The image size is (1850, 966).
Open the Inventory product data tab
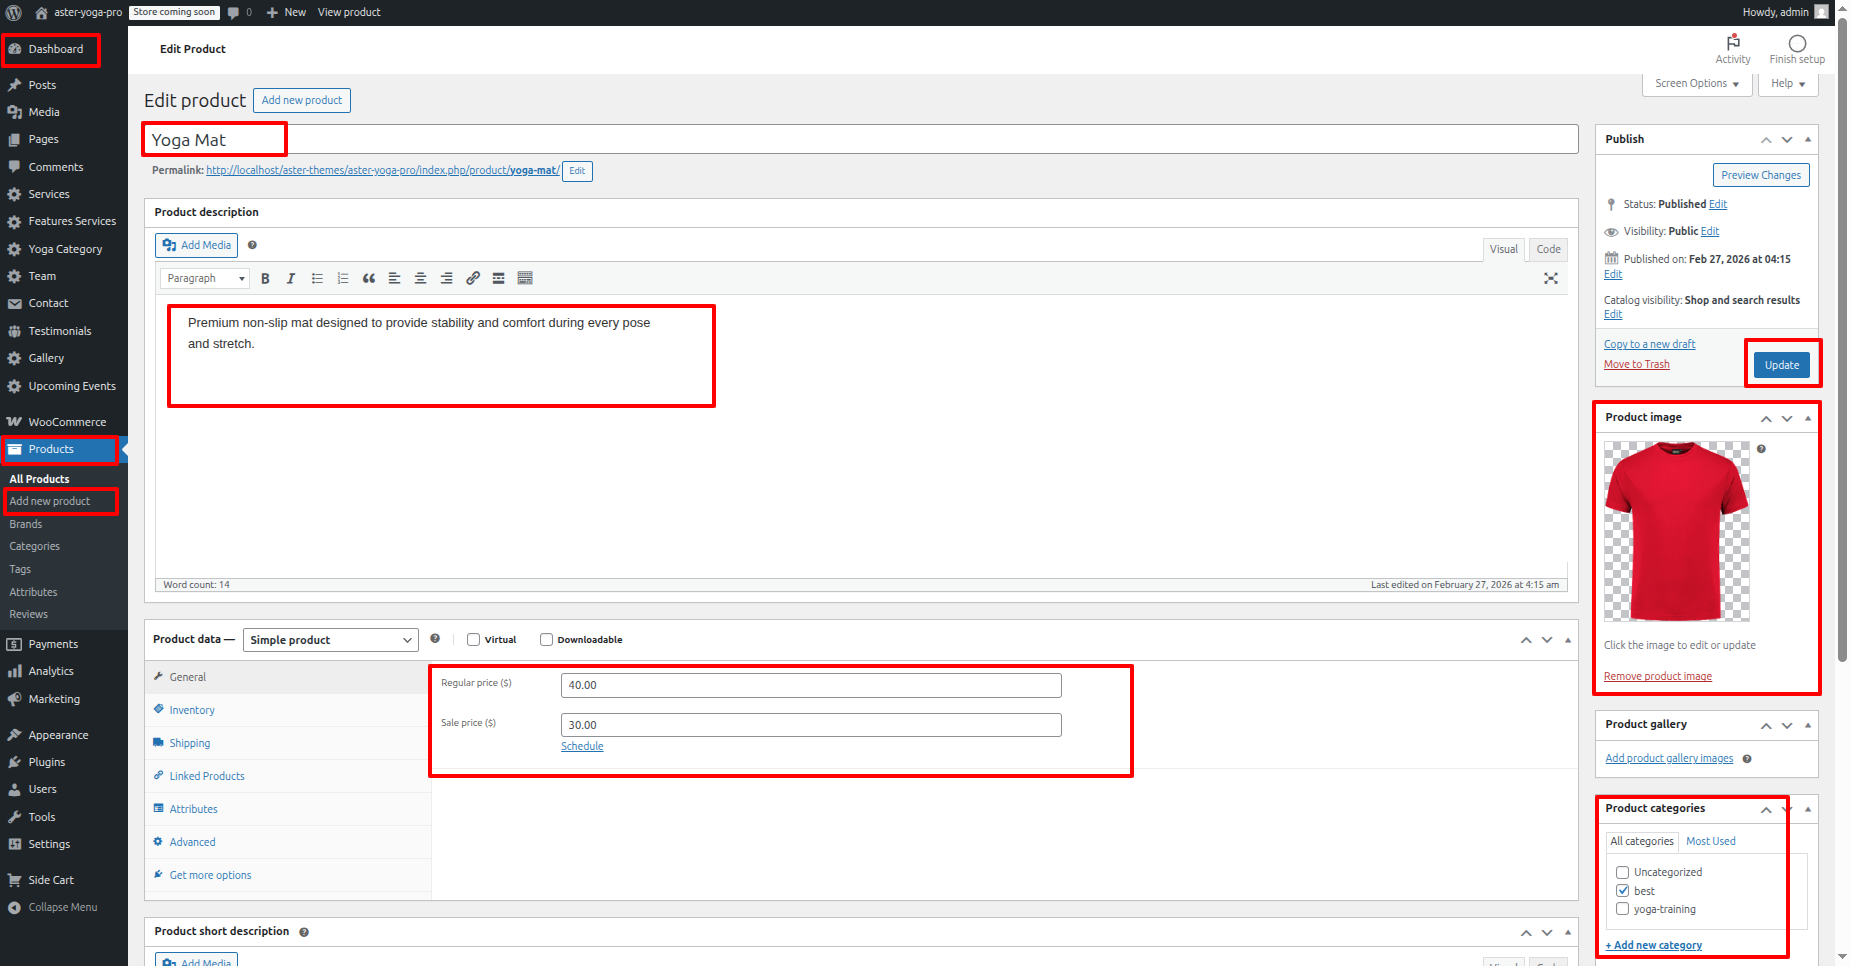[x=192, y=710]
